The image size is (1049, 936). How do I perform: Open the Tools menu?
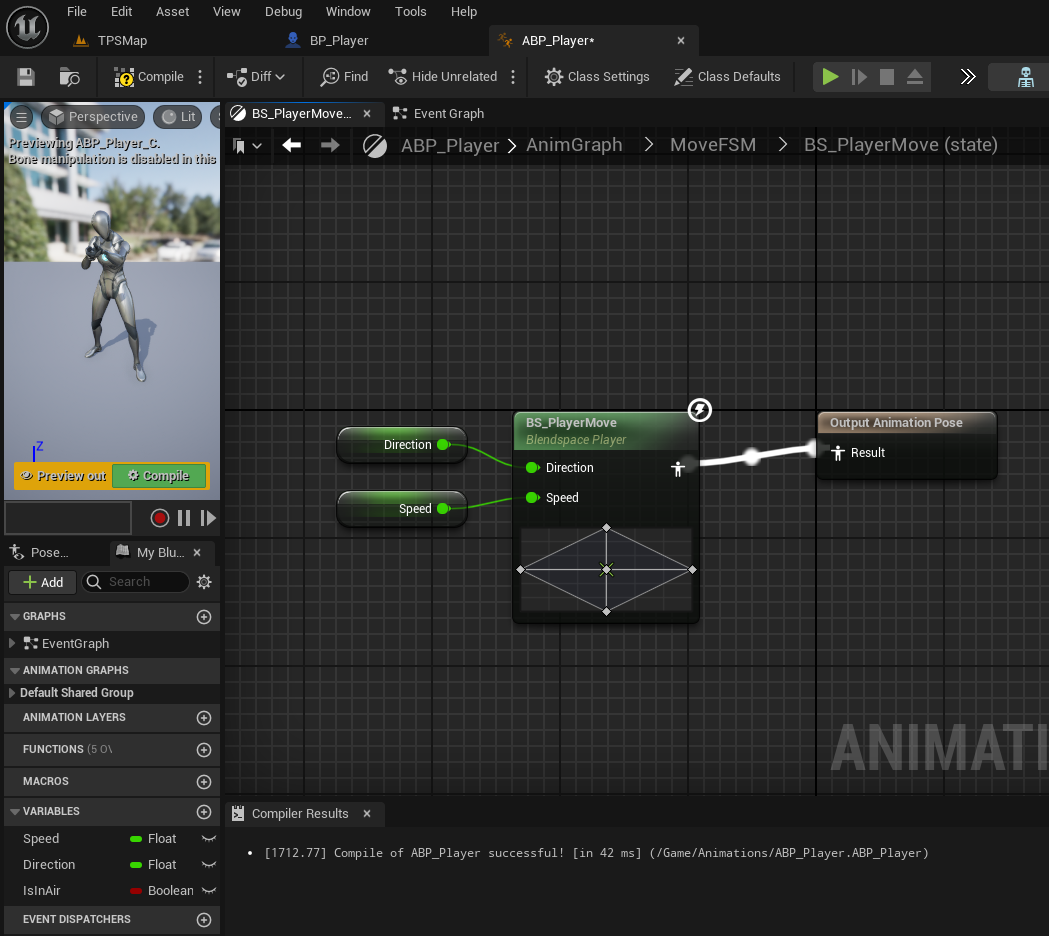[x=411, y=11]
